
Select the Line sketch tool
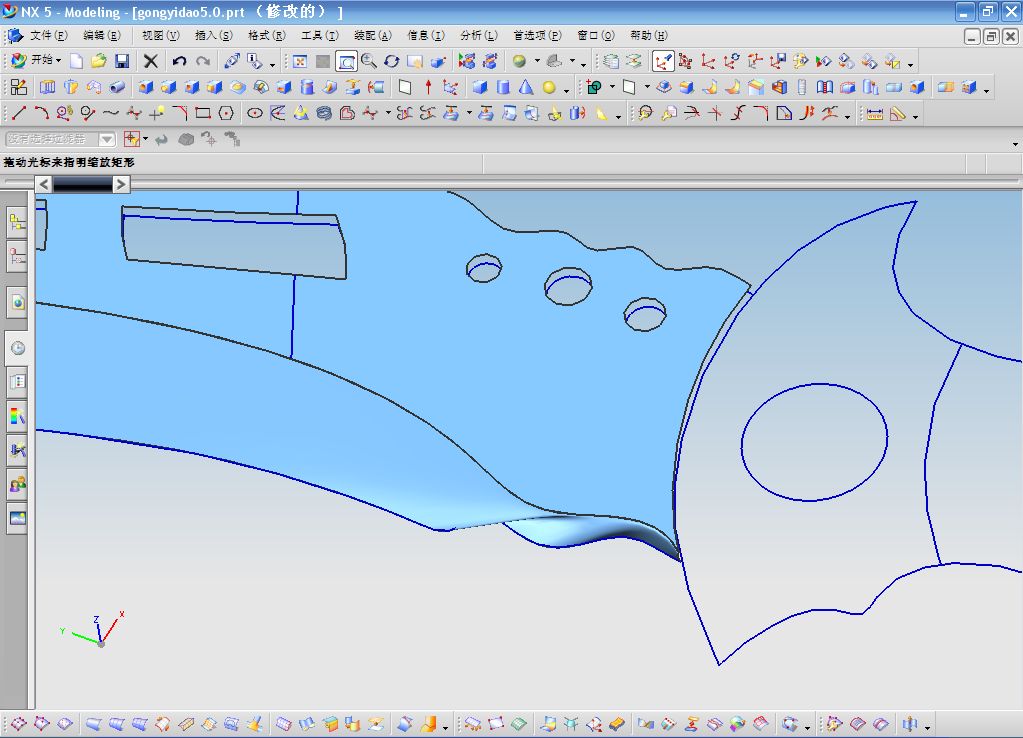[x=19, y=113]
